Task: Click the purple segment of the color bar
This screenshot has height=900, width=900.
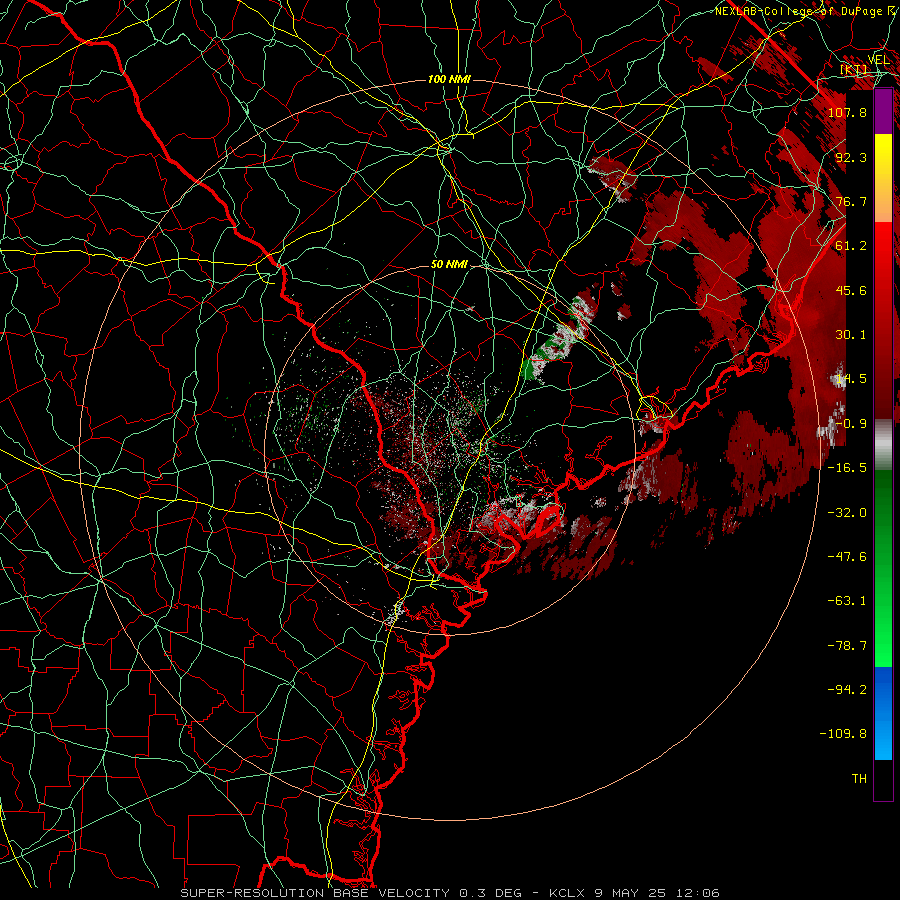Action: [x=883, y=111]
